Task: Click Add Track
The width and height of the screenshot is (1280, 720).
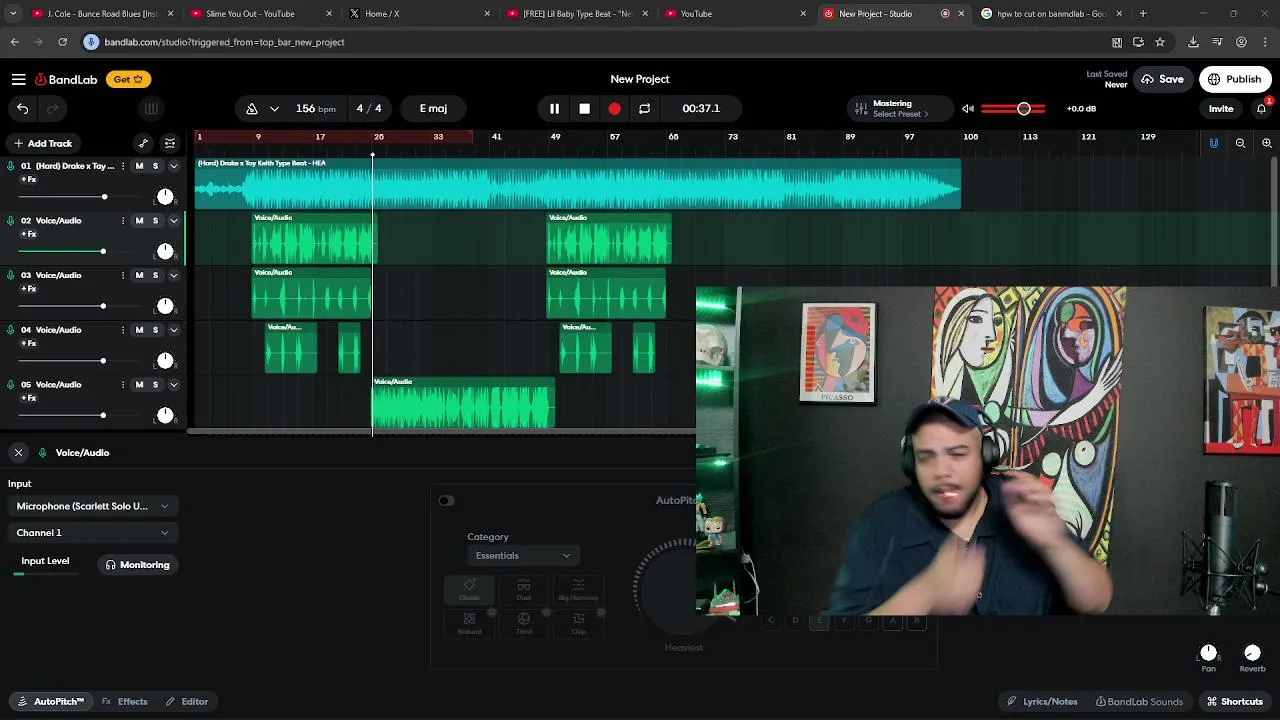Action: (43, 143)
